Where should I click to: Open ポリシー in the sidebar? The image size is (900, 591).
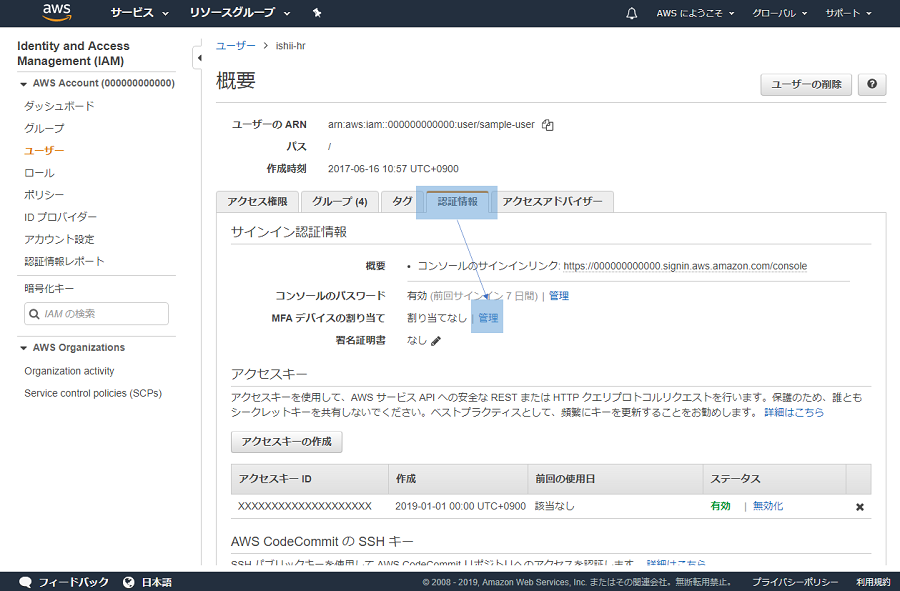pos(44,195)
